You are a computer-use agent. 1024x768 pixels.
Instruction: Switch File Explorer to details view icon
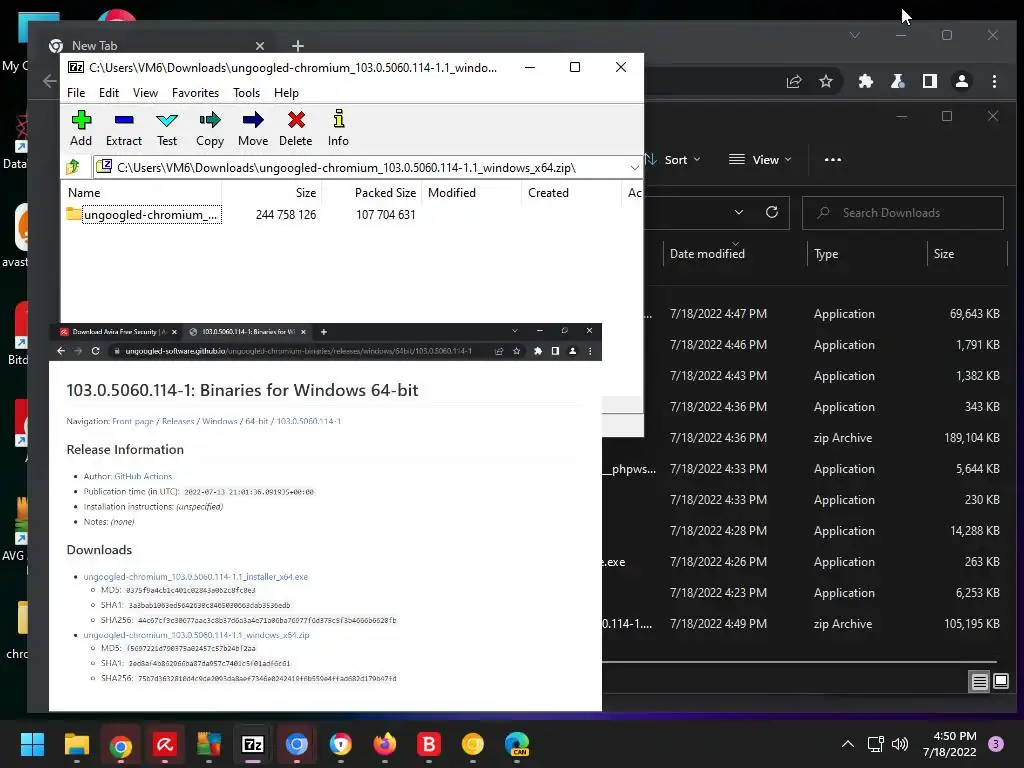point(979,682)
